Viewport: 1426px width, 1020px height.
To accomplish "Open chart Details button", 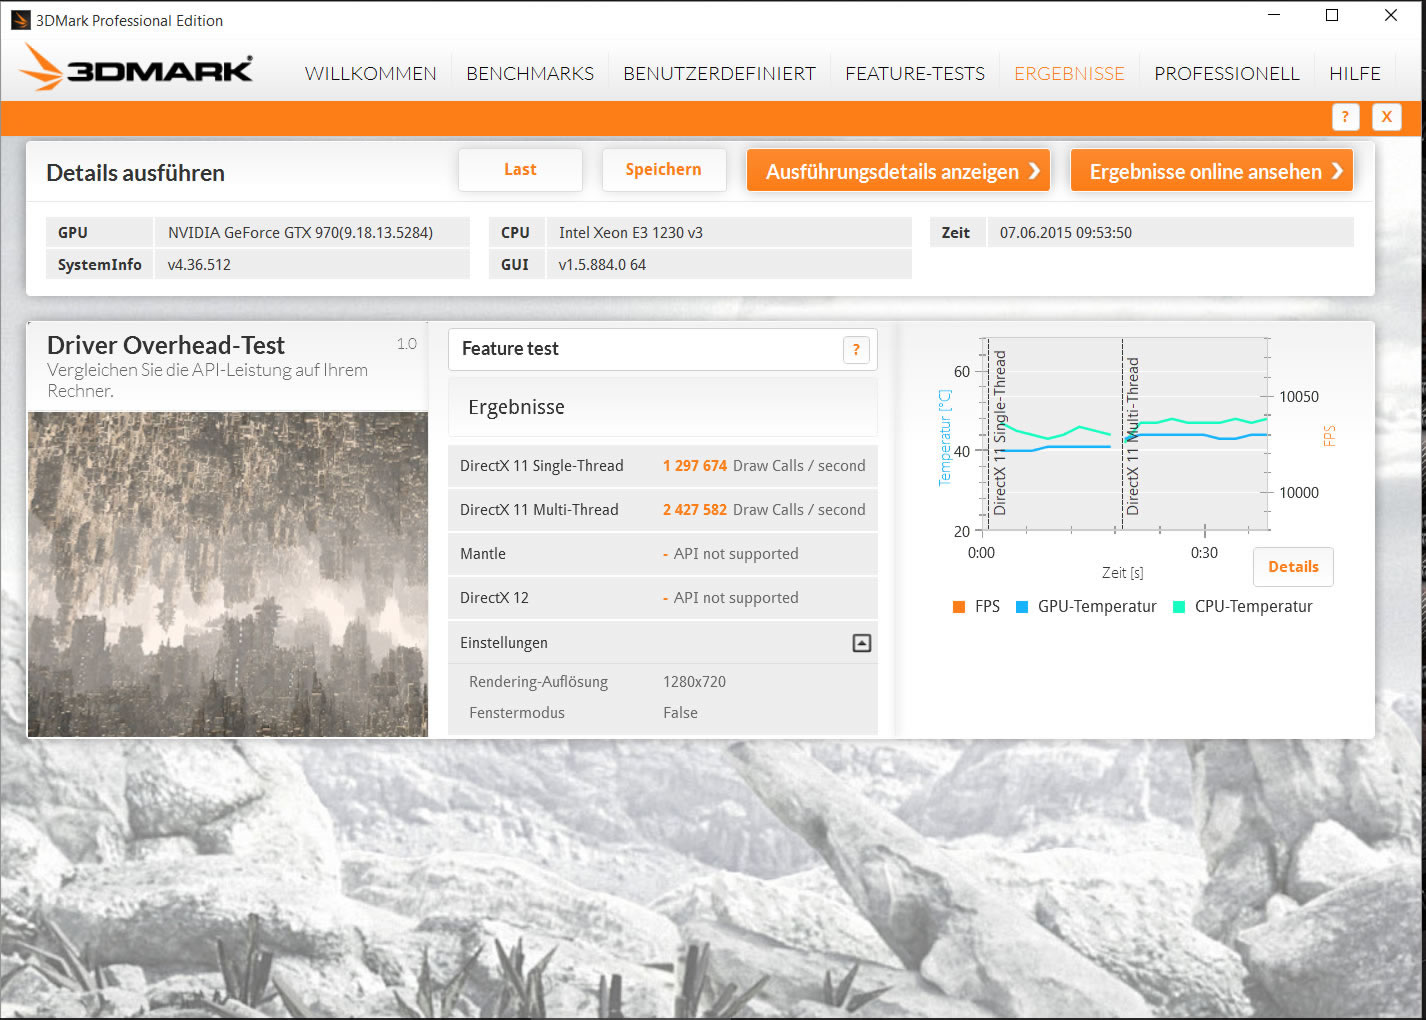I will click(x=1293, y=567).
